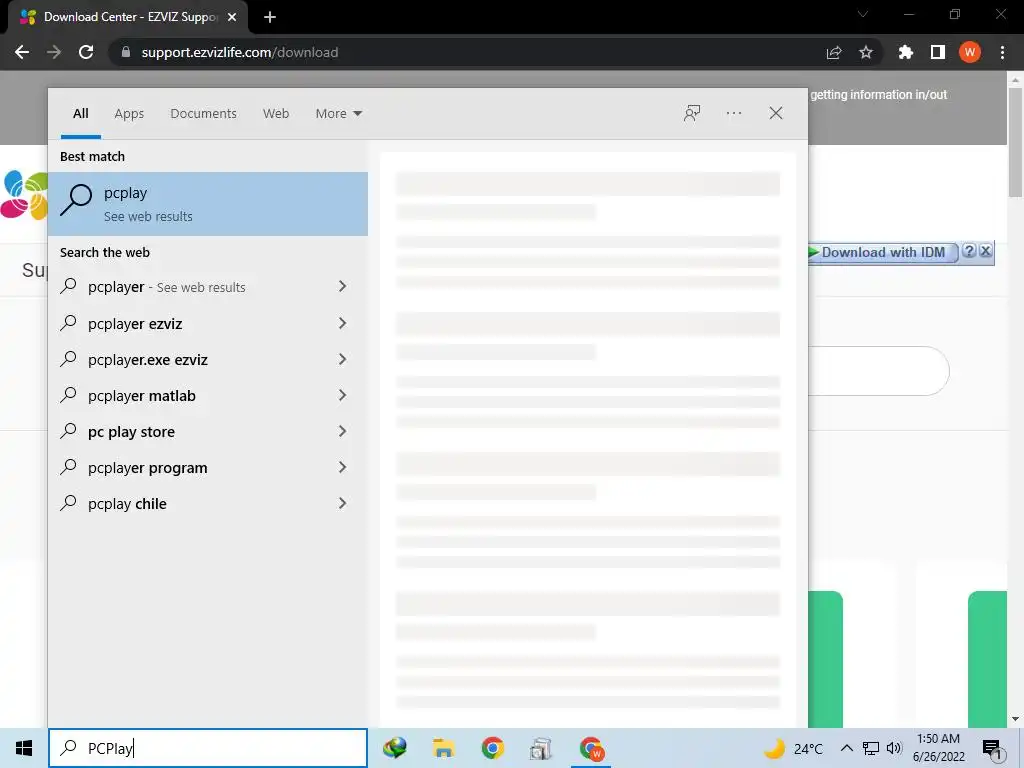
Task: Open the notification center icon
Action: click(x=993, y=750)
